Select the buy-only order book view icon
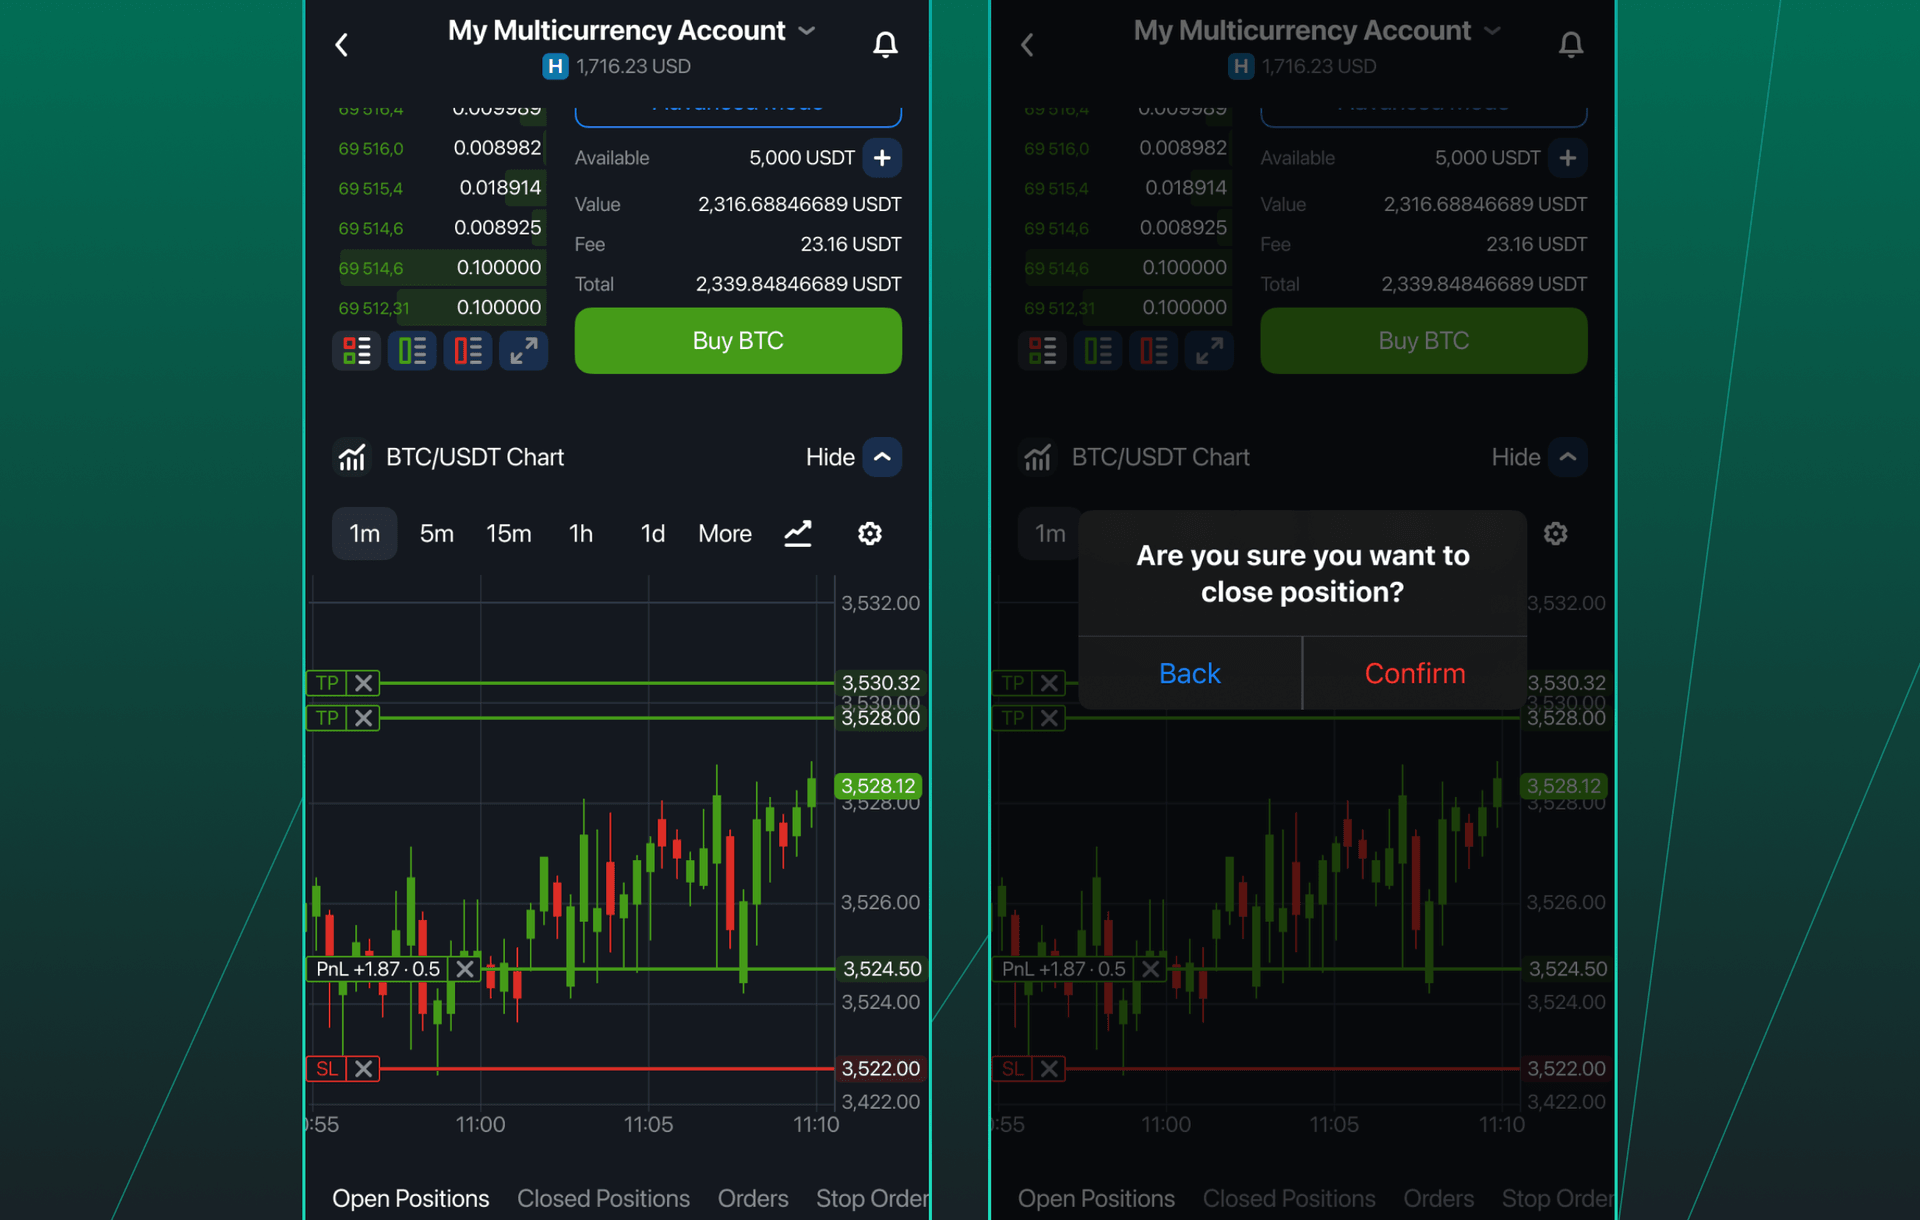Screen dimensions: 1920x1220 (412, 350)
